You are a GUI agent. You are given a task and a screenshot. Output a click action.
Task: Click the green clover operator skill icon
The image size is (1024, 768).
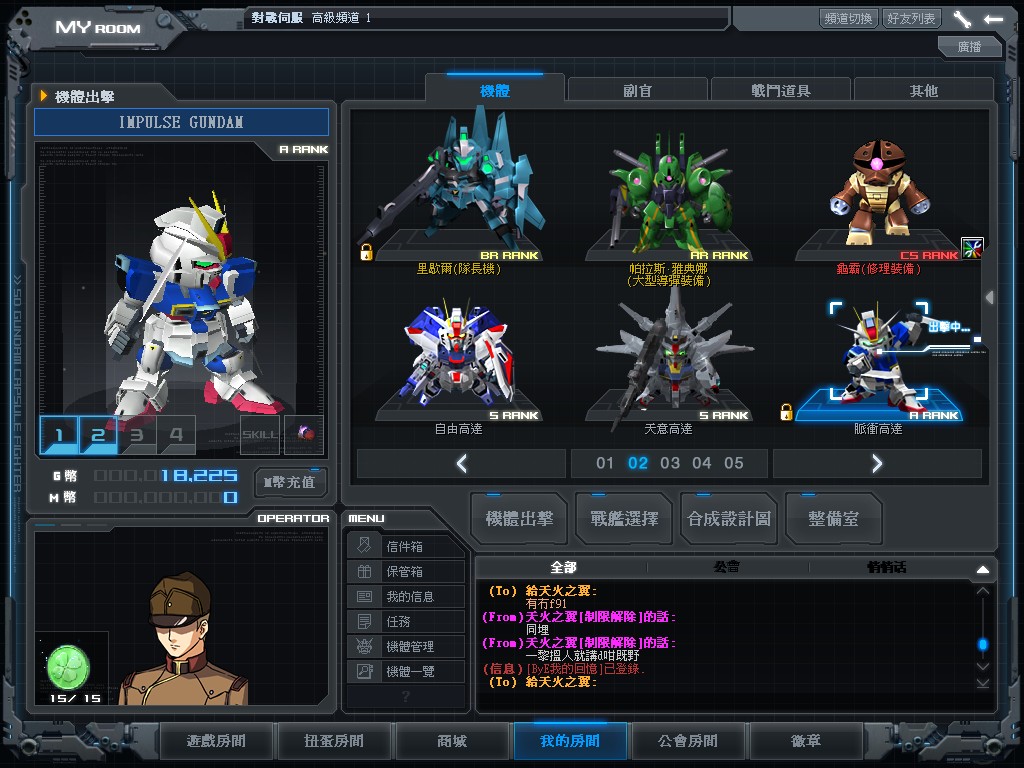click(x=69, y=667)
